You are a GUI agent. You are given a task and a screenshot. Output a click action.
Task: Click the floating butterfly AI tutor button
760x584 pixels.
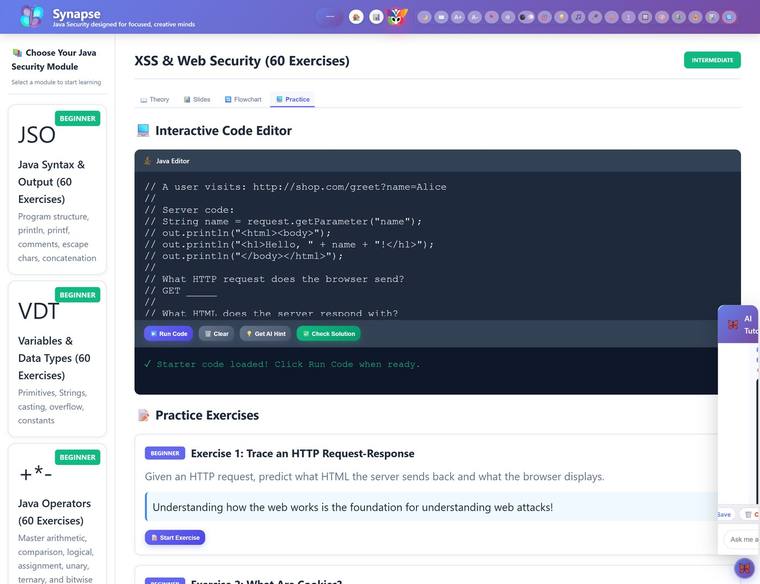[x=744, y=568]
